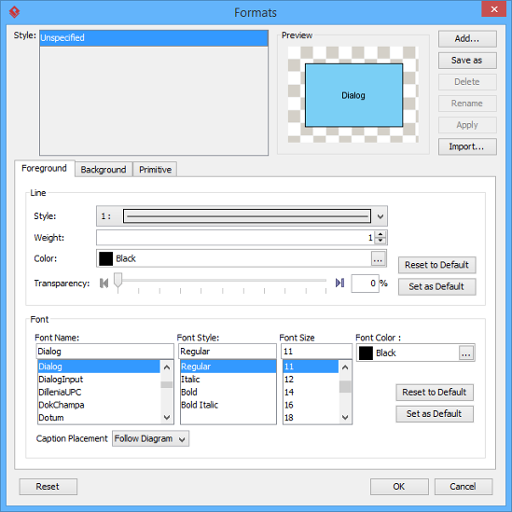Screen dimensions: 512x512
Task: Select Bold in the font style list
Action: point(228,392)
